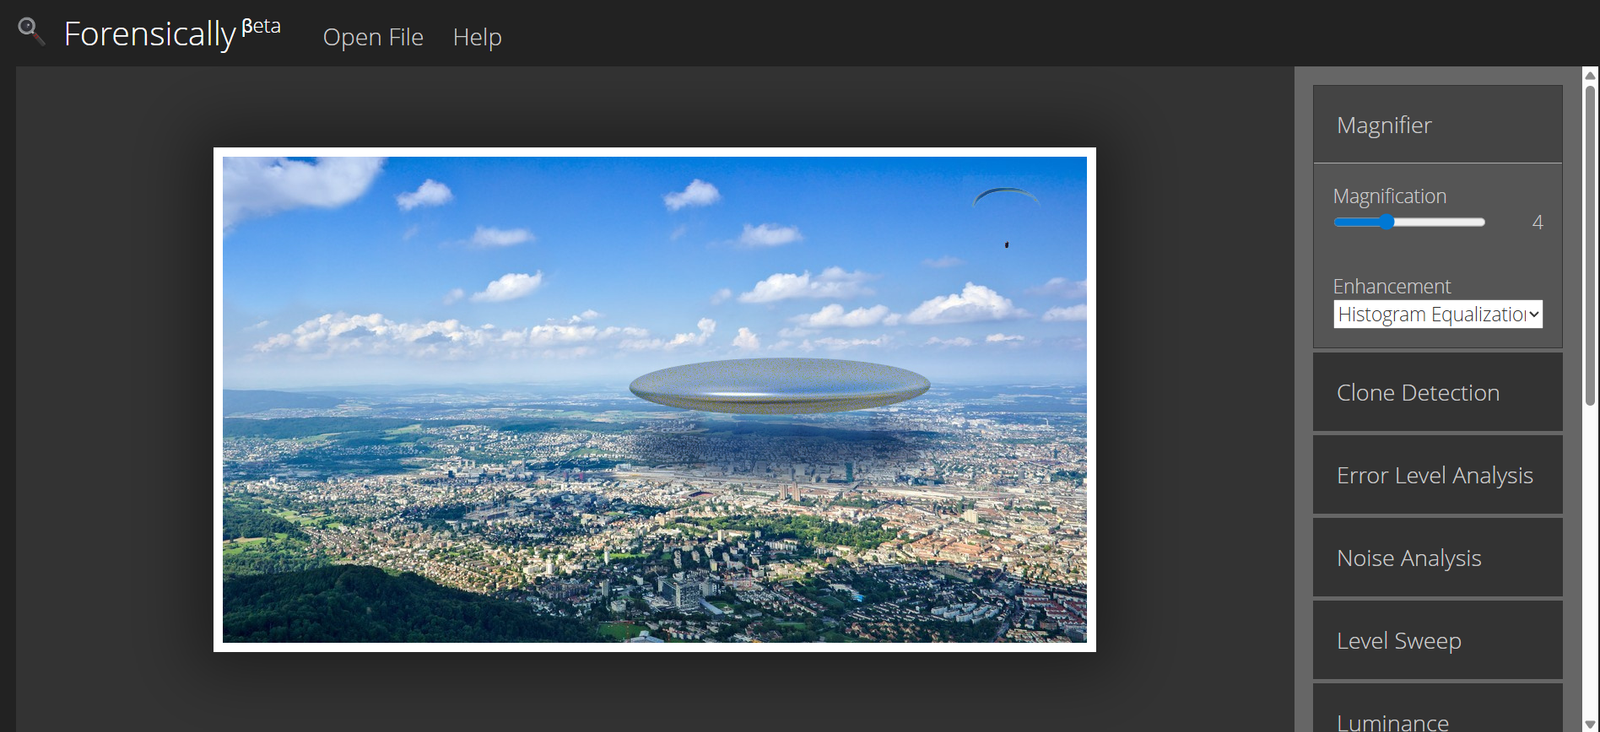
Task: Click the scrollbar down arrow
Action: click(x=1590, y=724)
